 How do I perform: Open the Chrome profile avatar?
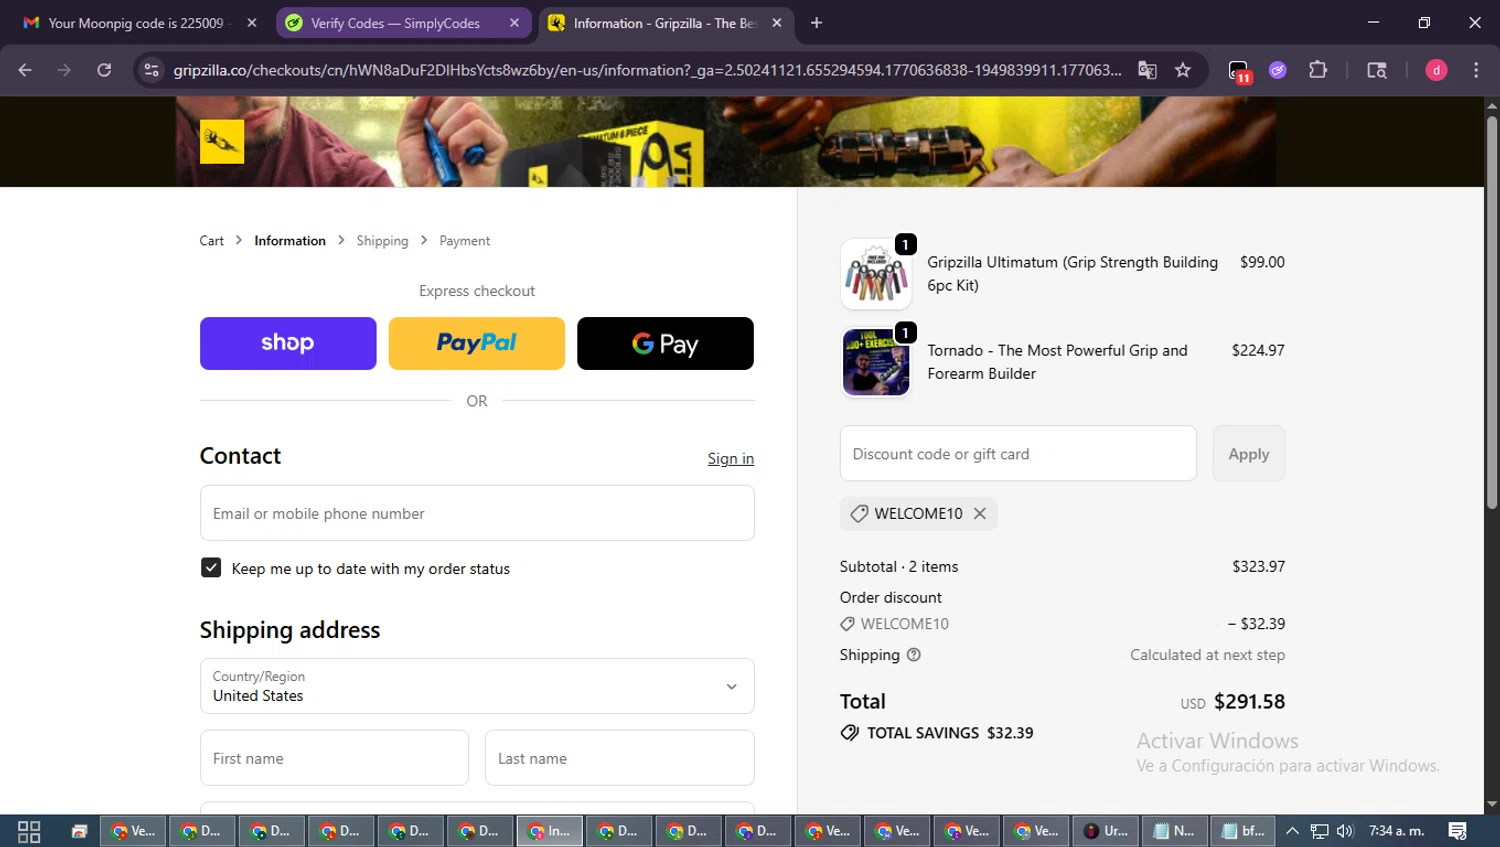pos(1436,70)
